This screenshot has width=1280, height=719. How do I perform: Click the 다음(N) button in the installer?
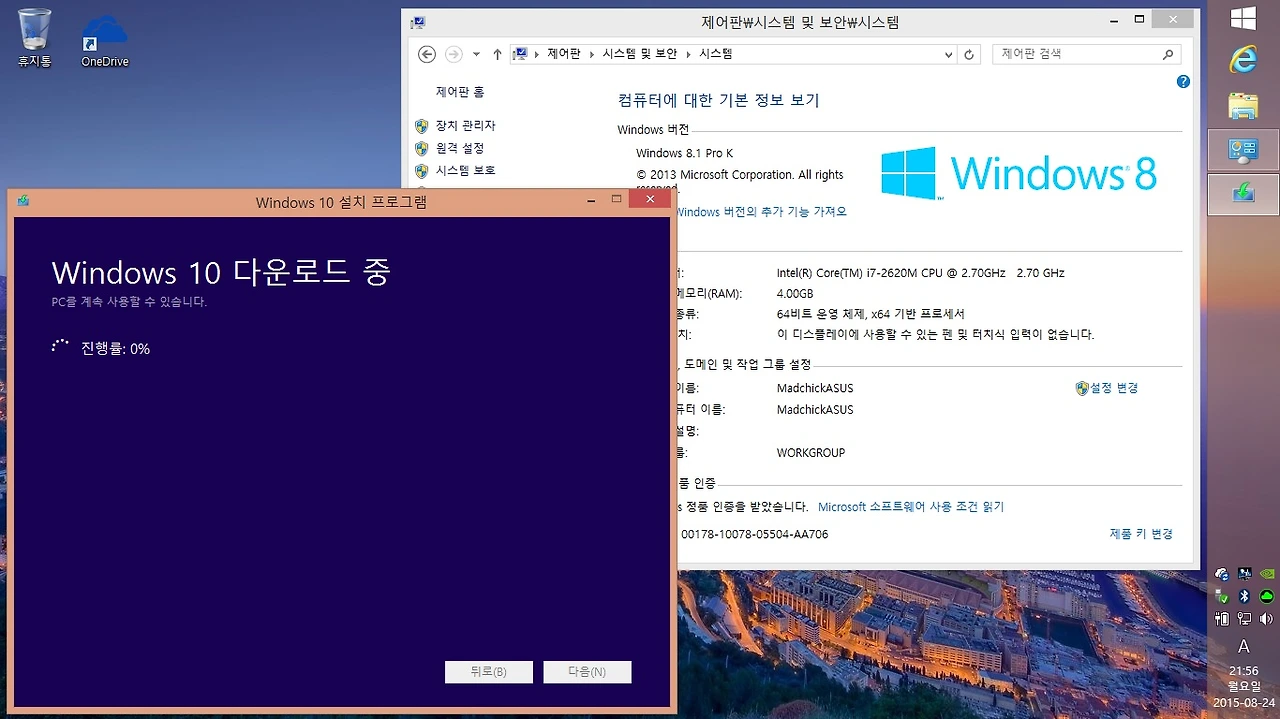[x=587, y=671]
